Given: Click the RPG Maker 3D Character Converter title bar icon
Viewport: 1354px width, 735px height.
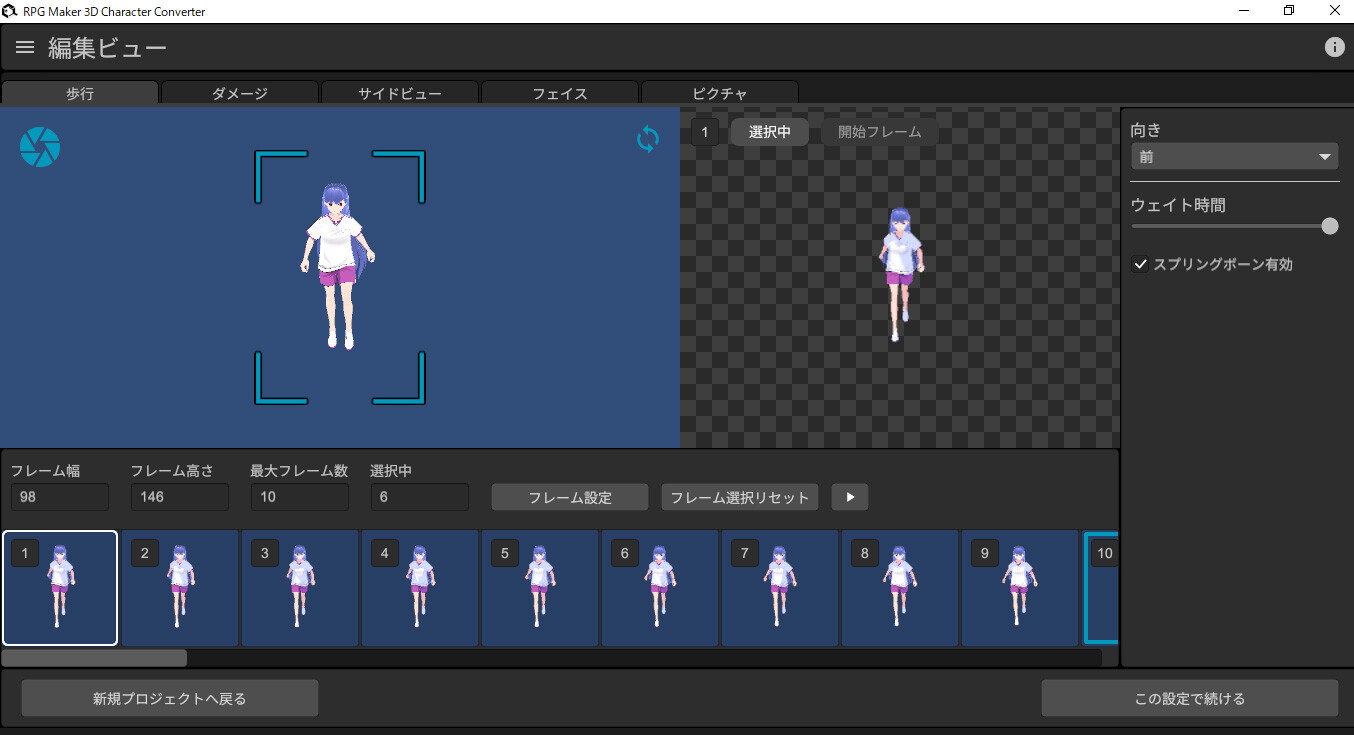Looking at the screenshot, I should coord(10,10).
